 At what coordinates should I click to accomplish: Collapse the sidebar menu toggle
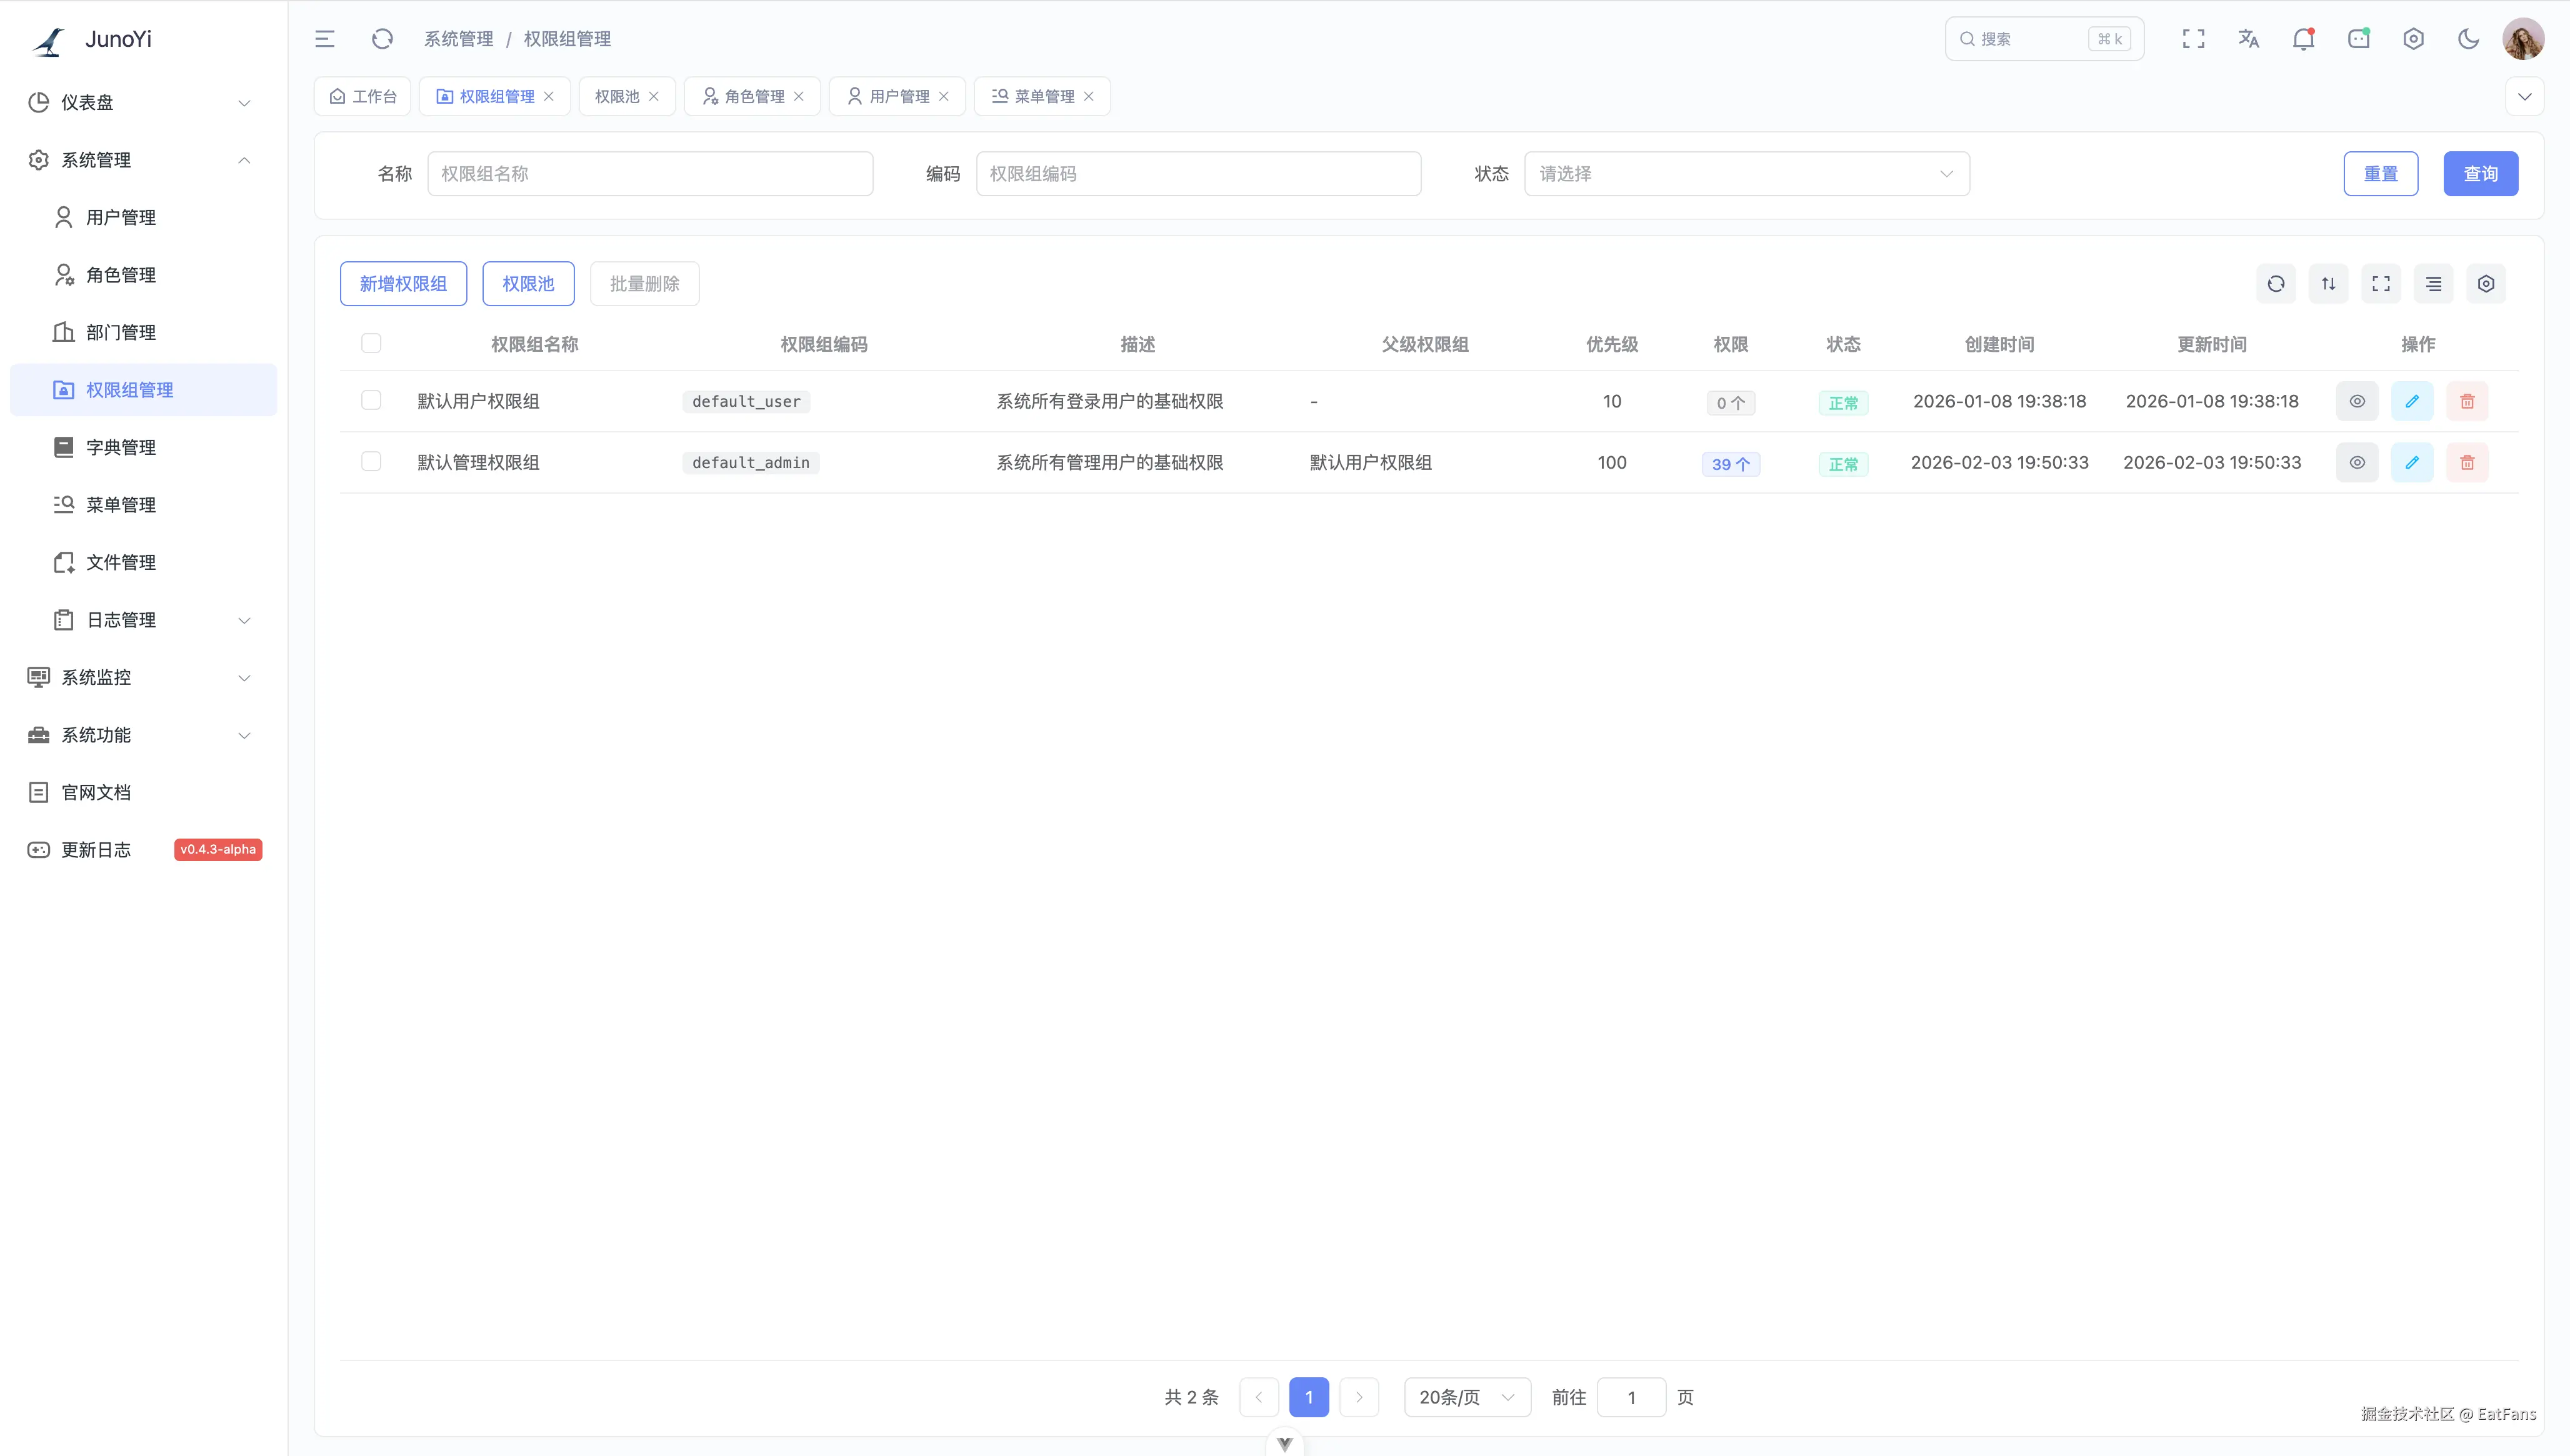(x=325, y=39)
